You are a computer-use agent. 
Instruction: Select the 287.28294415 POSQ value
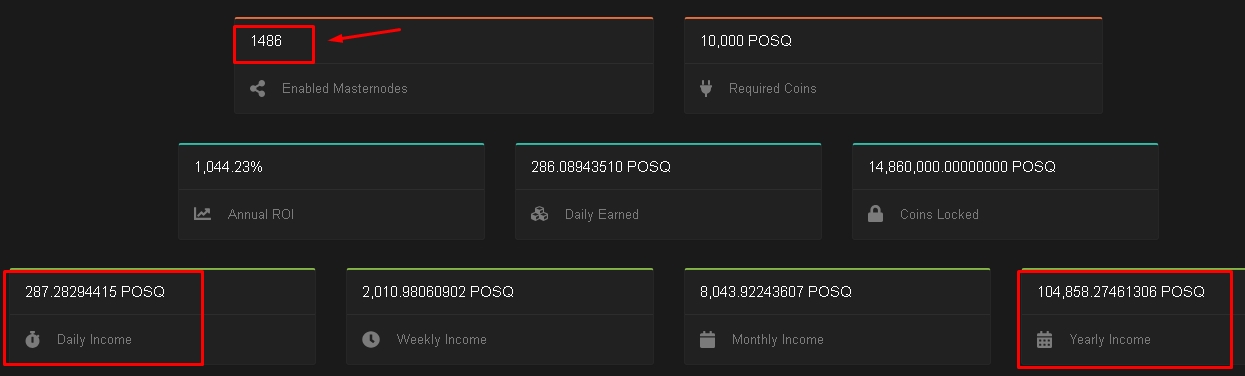pyautogui.click(x=95, y=292)
